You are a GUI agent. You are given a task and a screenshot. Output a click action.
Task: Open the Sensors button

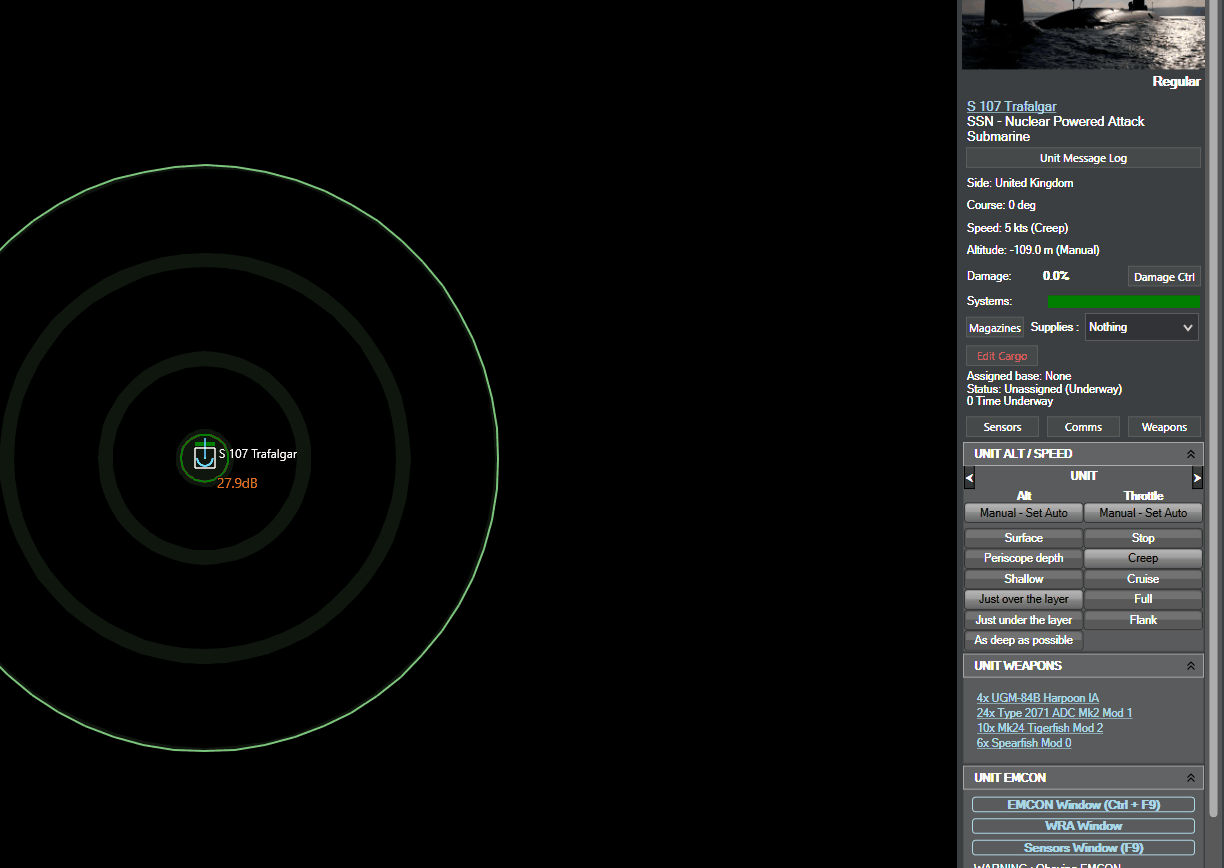1002,427
